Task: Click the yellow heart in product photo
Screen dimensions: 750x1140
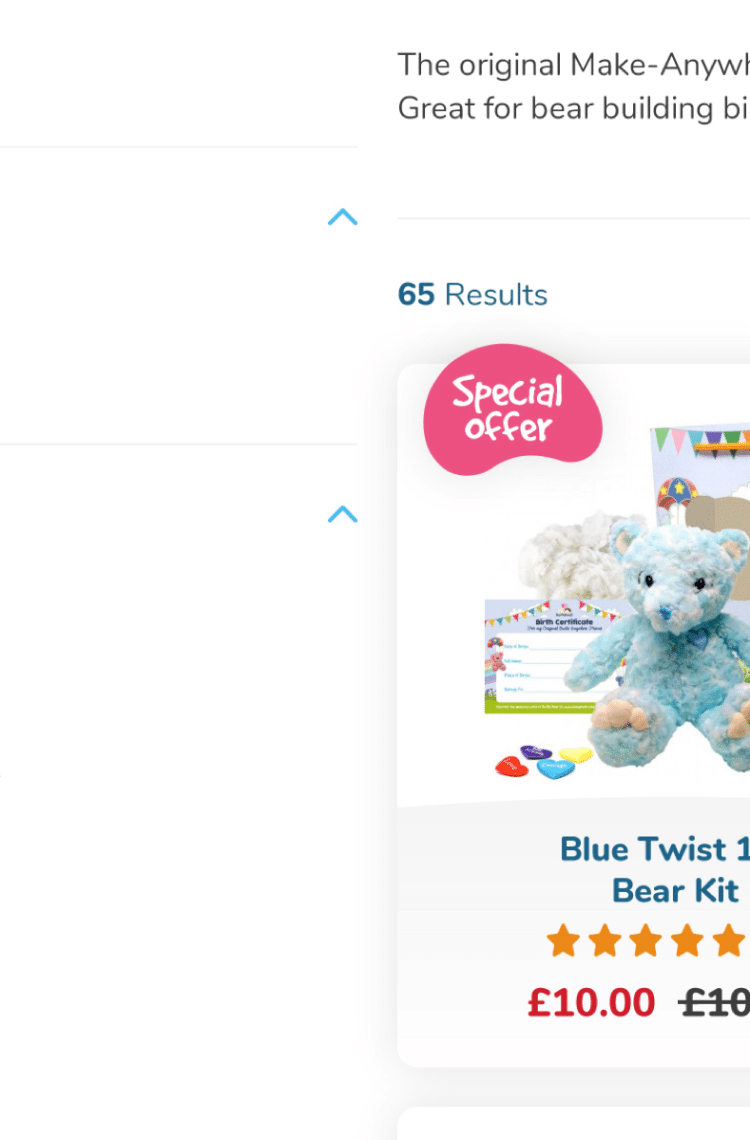Action: (575, 755)
